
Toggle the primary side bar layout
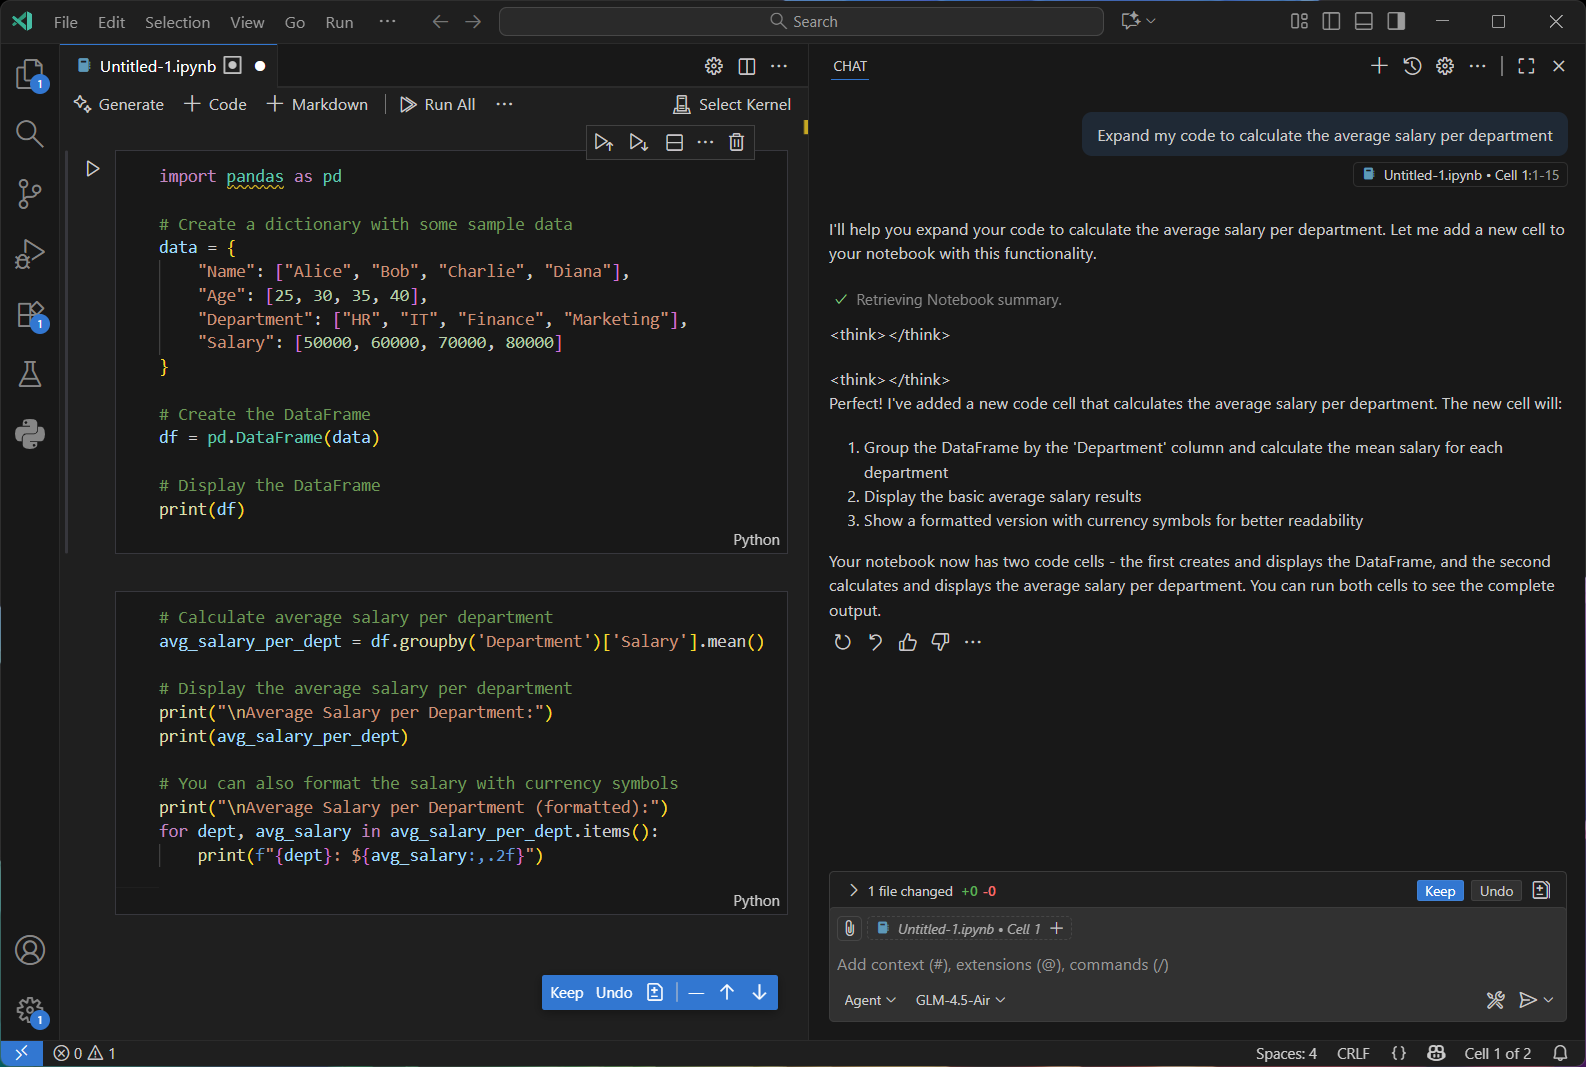click(1331, 21)
